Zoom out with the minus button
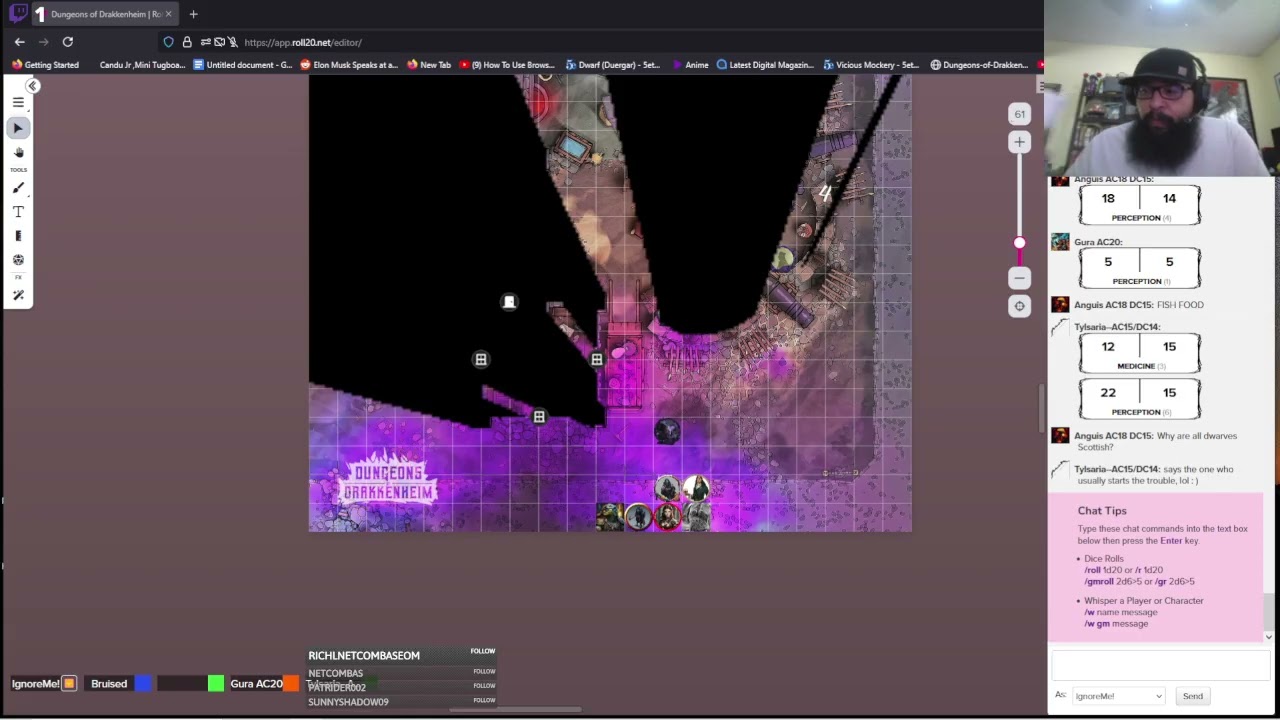Screen dimensions: 1280x720 [x=1019, y=278]
